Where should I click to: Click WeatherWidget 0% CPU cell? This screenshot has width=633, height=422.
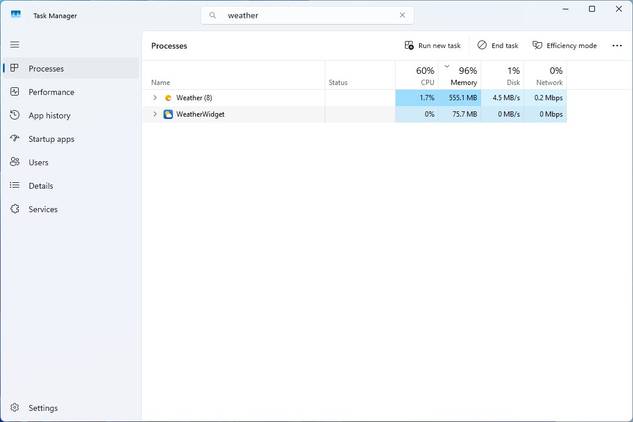point(416,114)
